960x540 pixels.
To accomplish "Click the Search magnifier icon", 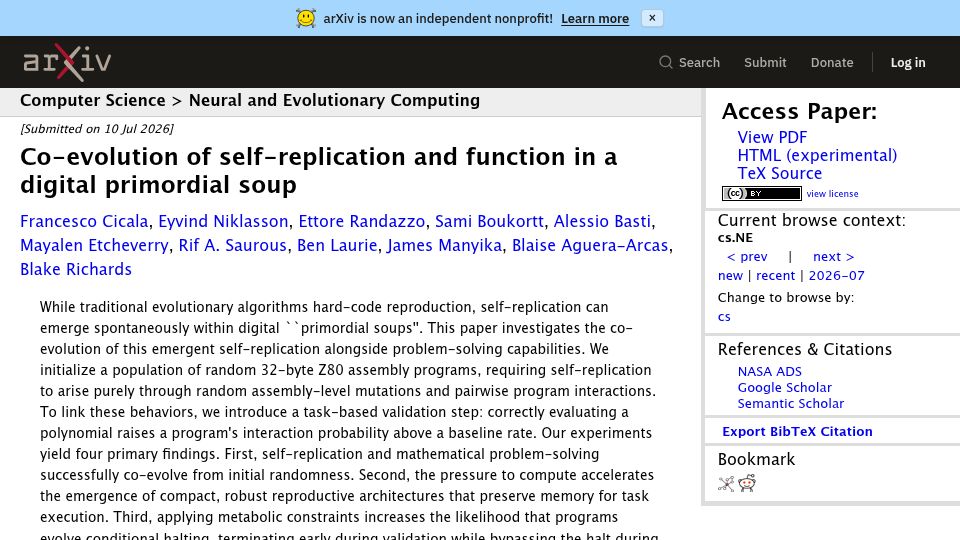I will coord(666,62).
